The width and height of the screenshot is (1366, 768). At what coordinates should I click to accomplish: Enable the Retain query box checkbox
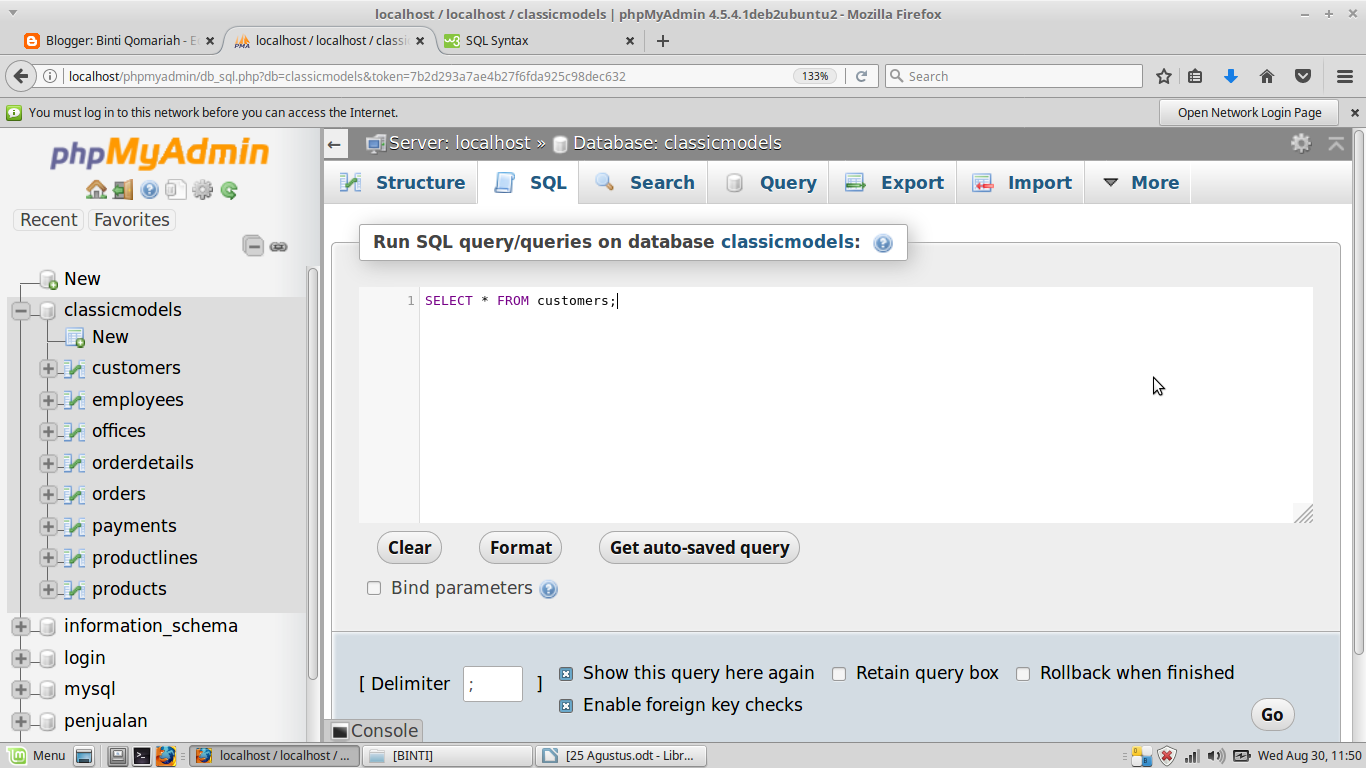pos(839,673)
